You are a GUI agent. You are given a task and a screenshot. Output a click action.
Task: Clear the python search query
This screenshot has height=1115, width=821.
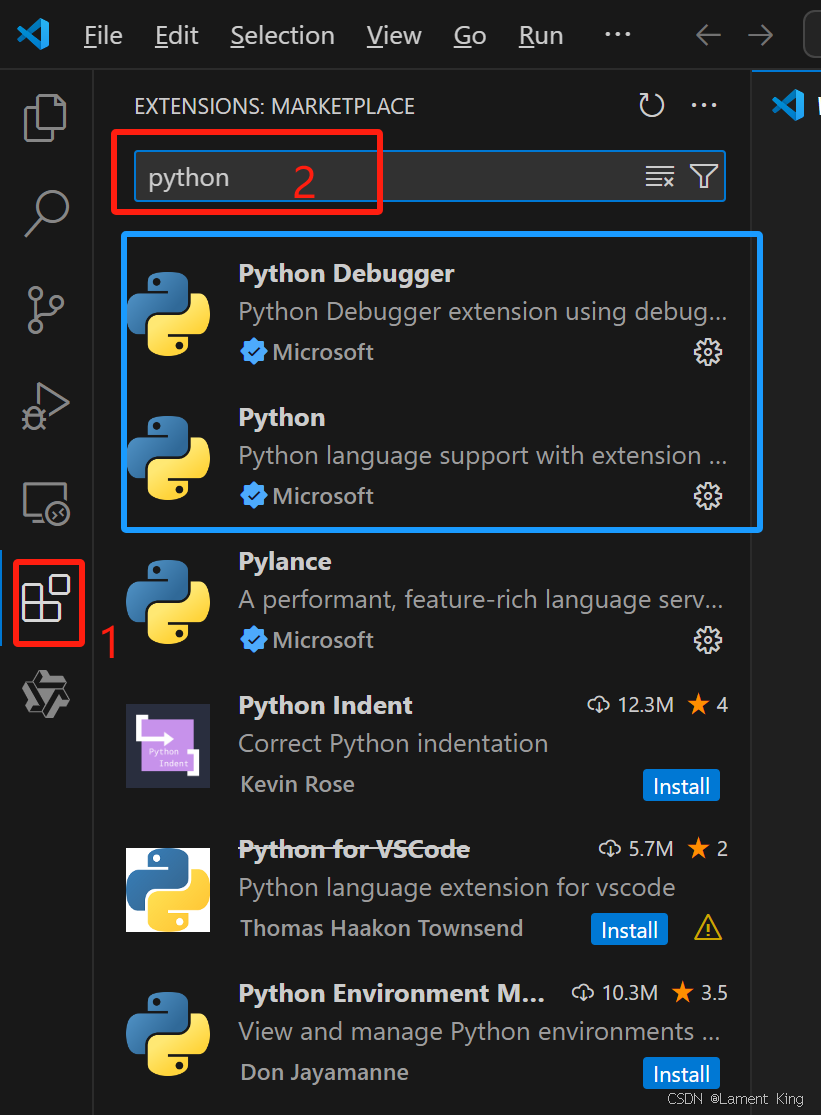coord(660,175)
